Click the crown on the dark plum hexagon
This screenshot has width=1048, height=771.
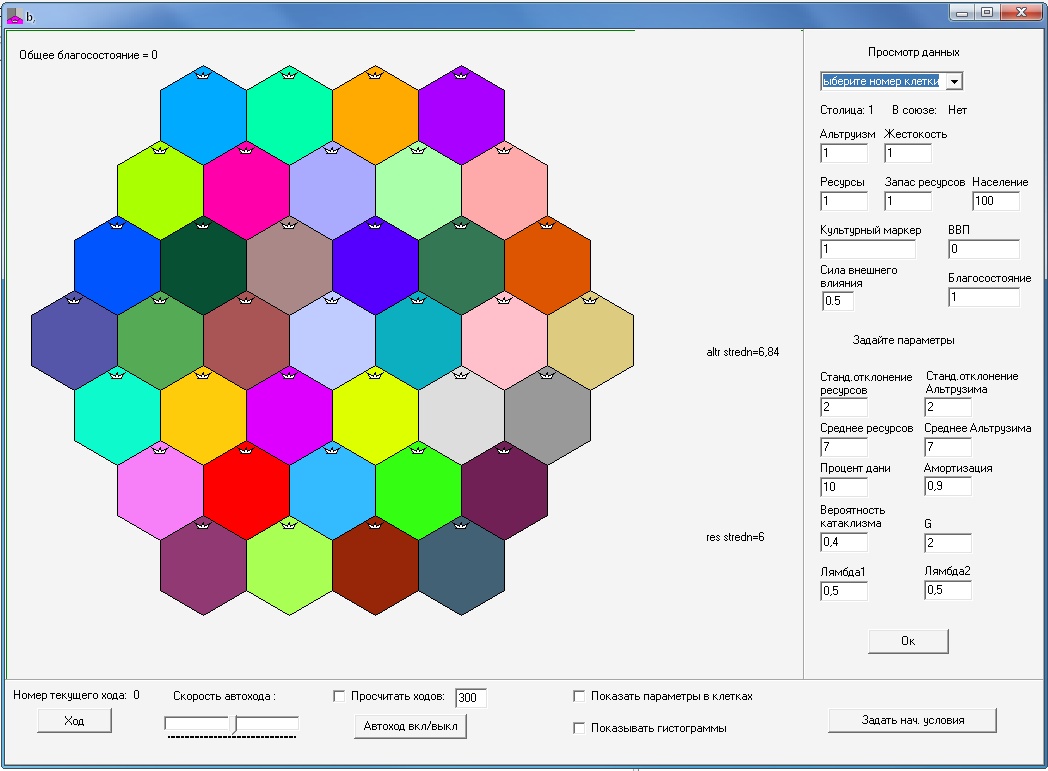click(504, 450)
